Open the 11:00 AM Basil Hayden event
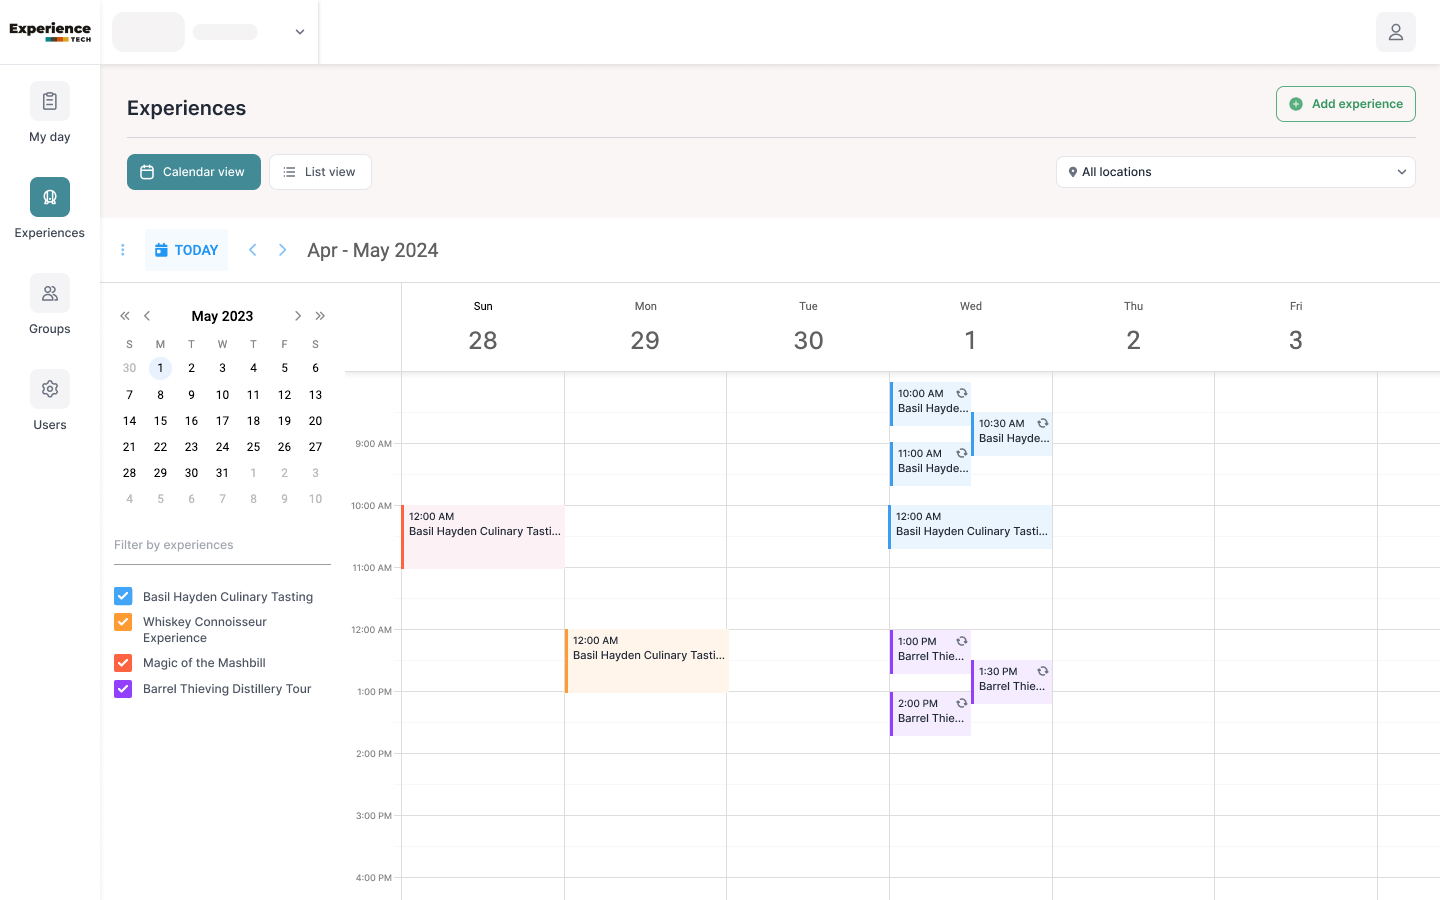 click(x=930, y=464)
